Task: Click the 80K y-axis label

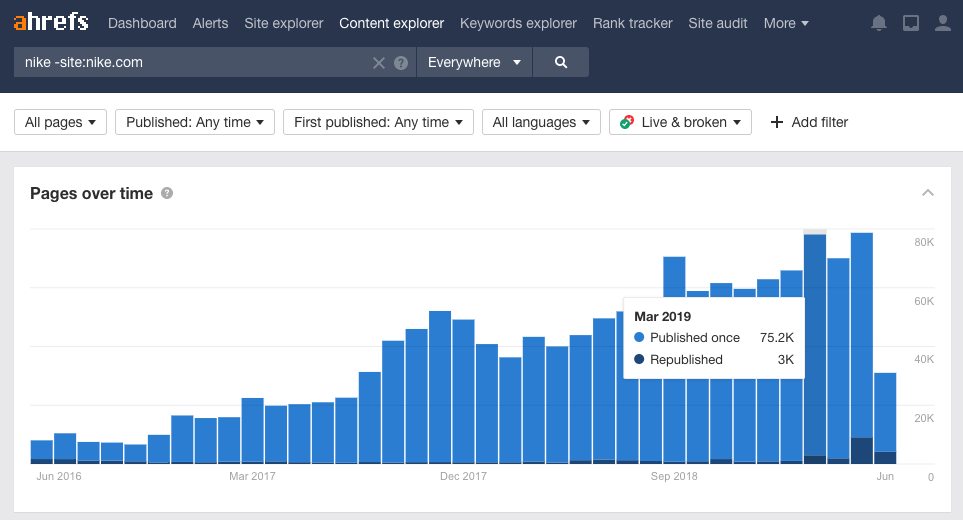Action: pos(924,243)
